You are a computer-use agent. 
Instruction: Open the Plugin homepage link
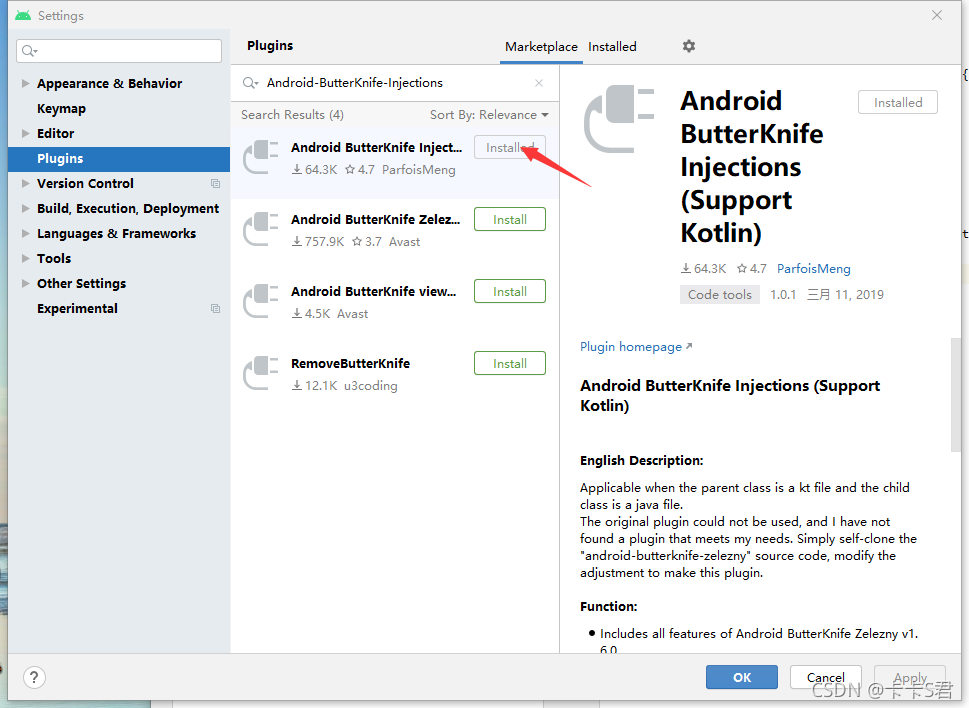click(636, 347)
